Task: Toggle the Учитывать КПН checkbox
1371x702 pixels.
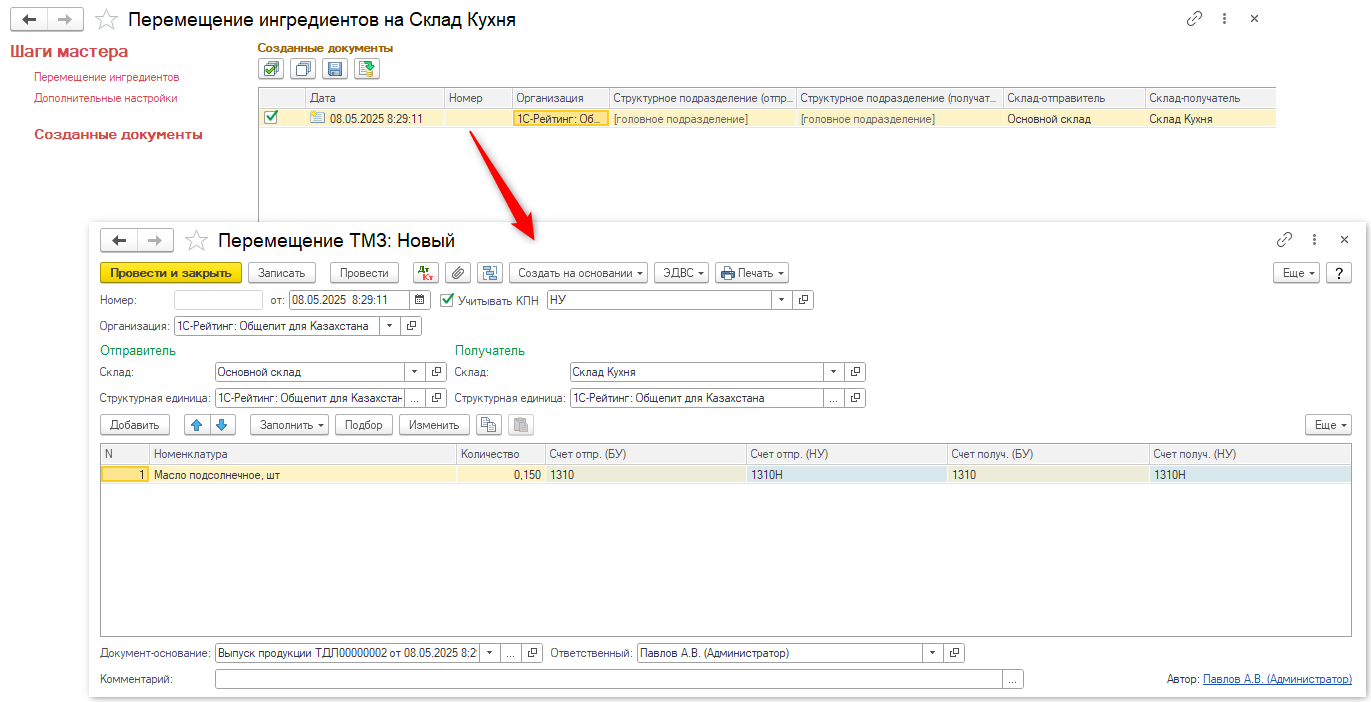Action: click(x=447, y=300)
